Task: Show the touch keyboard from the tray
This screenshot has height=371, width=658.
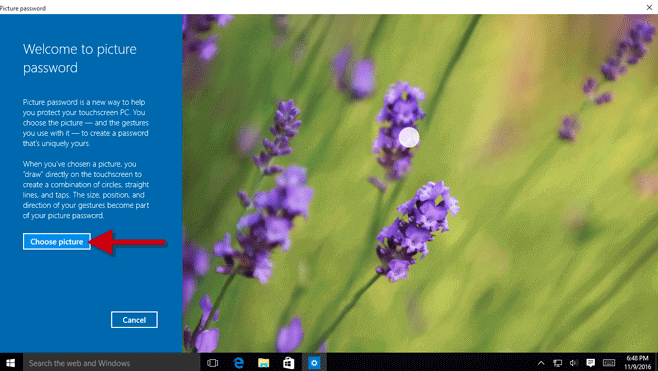Action: [609, 363]
